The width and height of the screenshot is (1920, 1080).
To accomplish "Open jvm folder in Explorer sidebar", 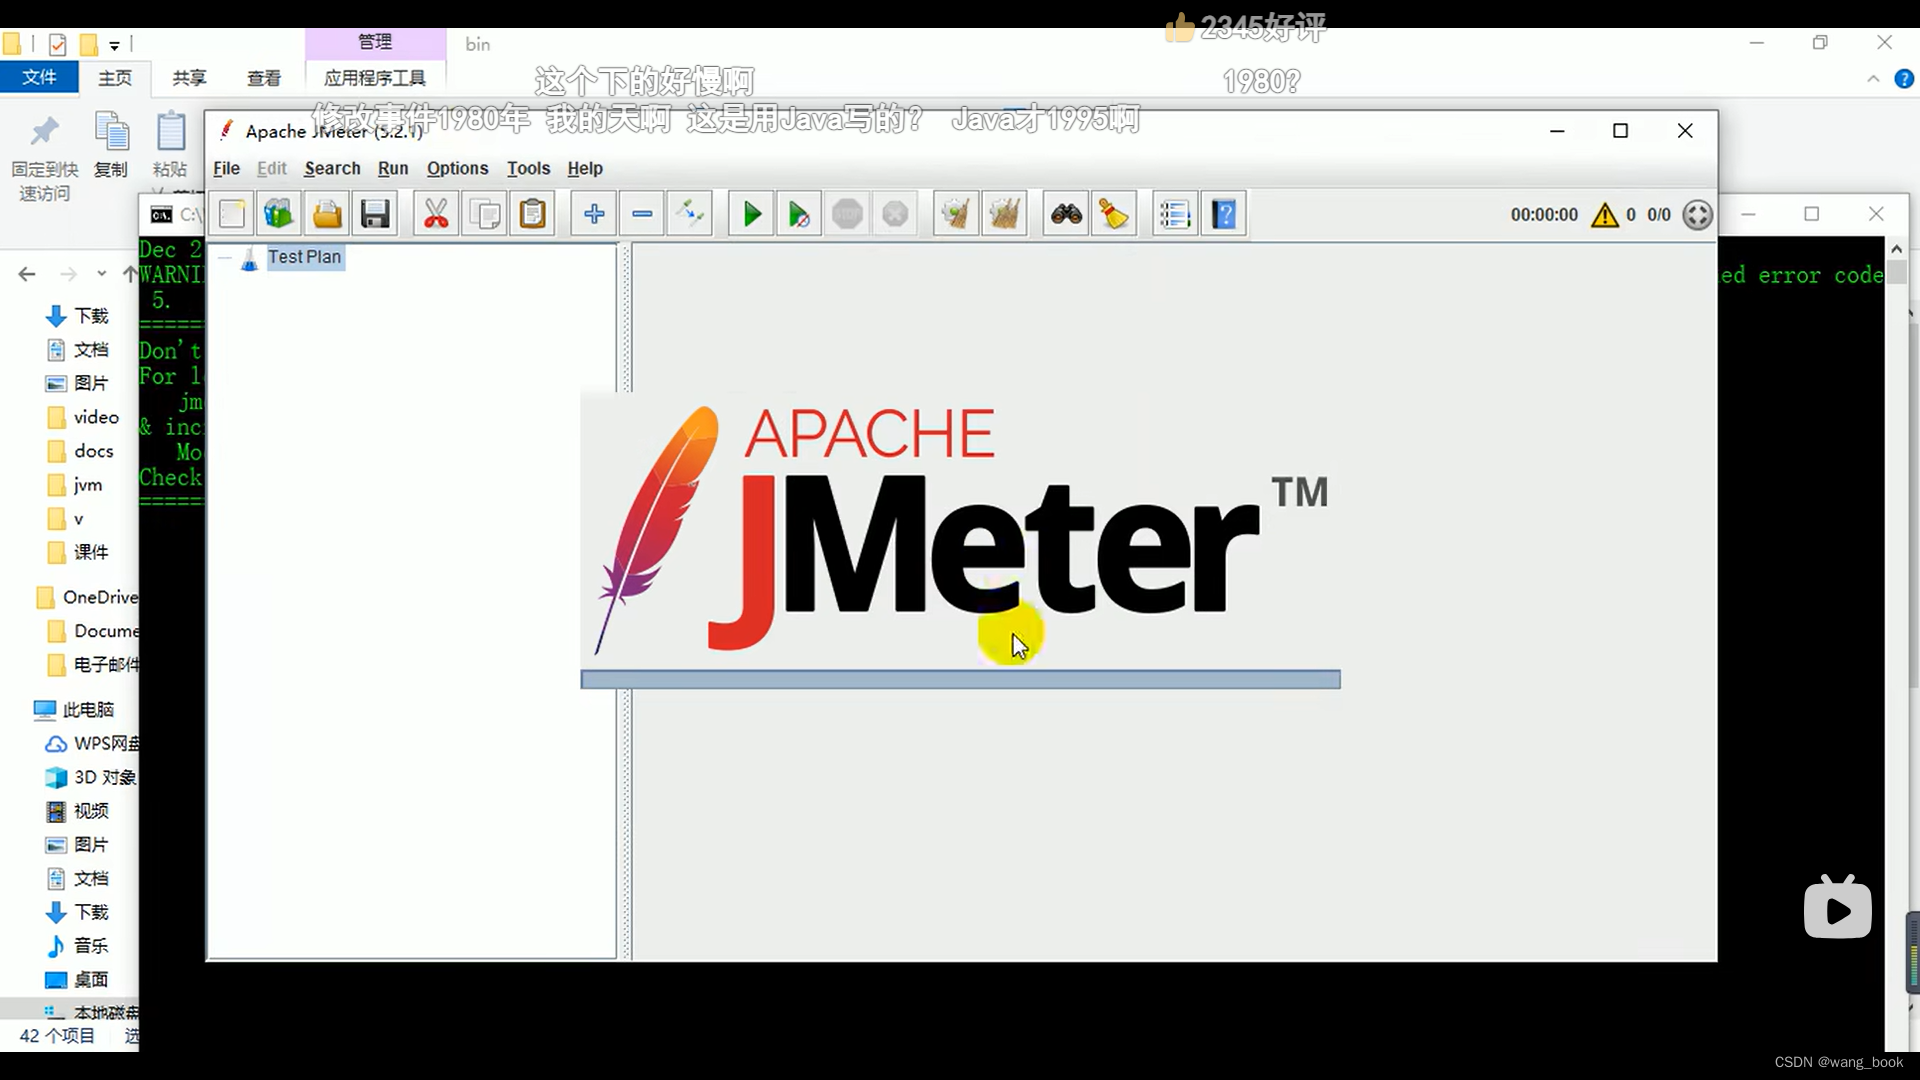I will coord(76,485).
